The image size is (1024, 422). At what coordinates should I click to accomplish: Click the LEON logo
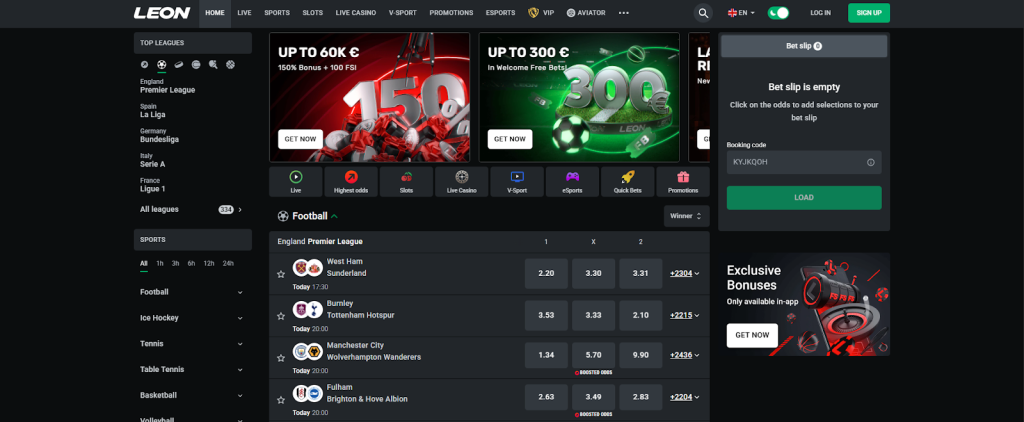[x=162, y=13]
